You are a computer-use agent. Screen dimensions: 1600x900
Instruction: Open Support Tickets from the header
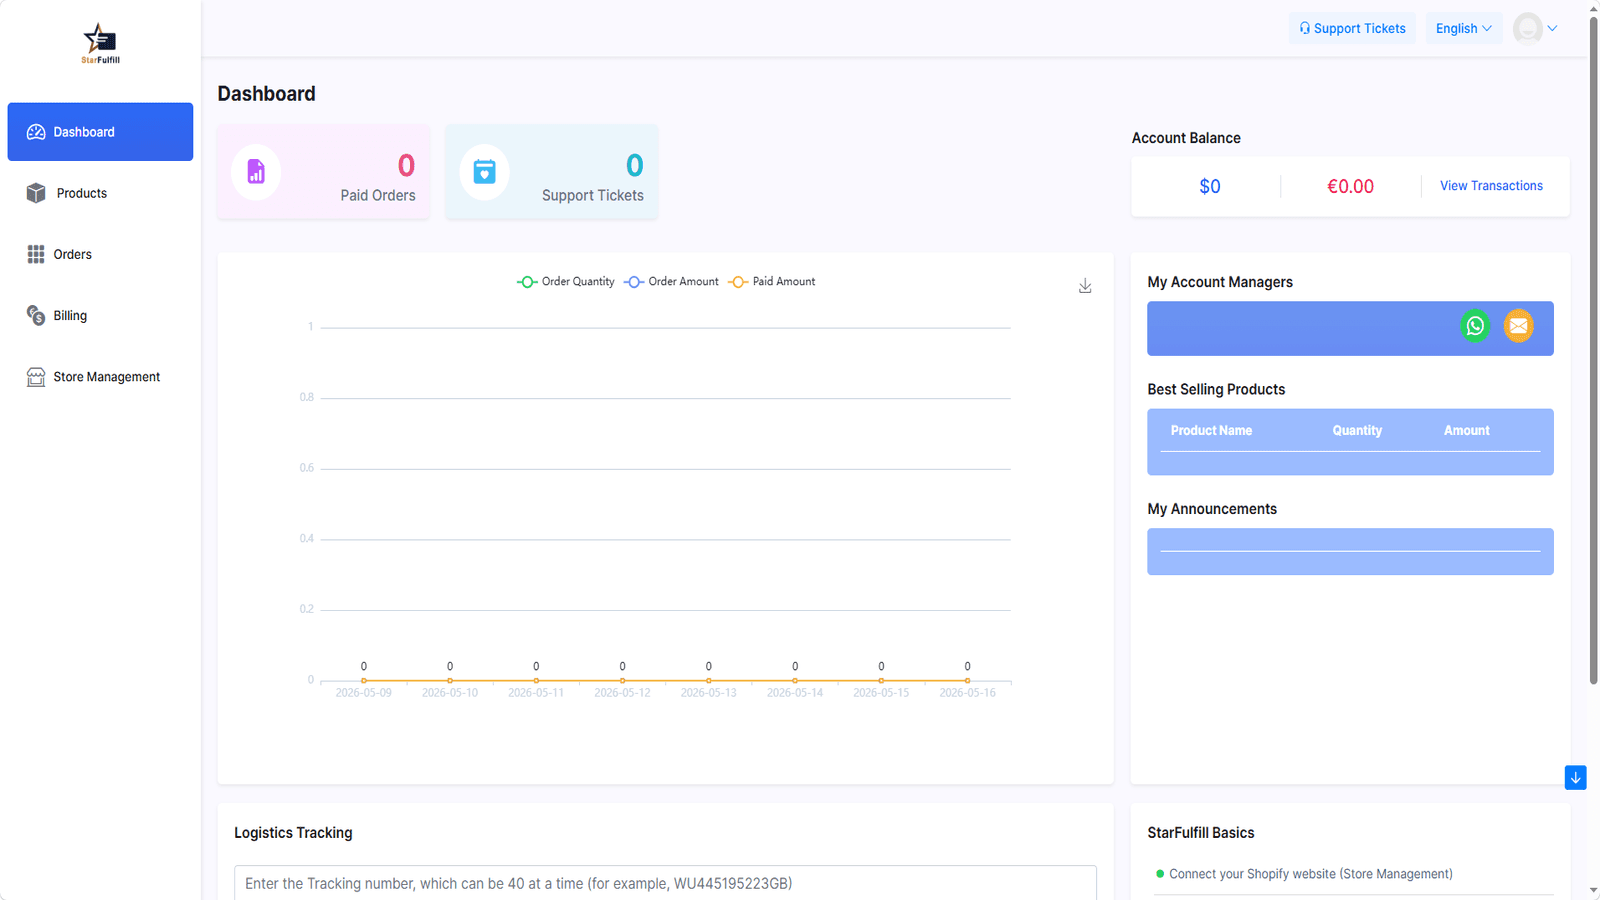coord(1352,28)
